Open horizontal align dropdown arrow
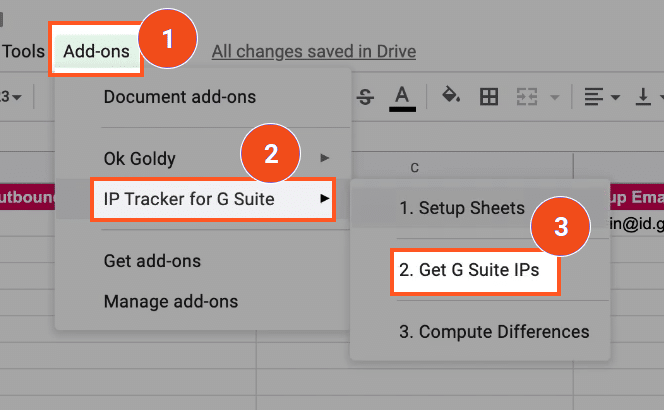The height and width of the screenshot is (410, 664). coord(615,98)
